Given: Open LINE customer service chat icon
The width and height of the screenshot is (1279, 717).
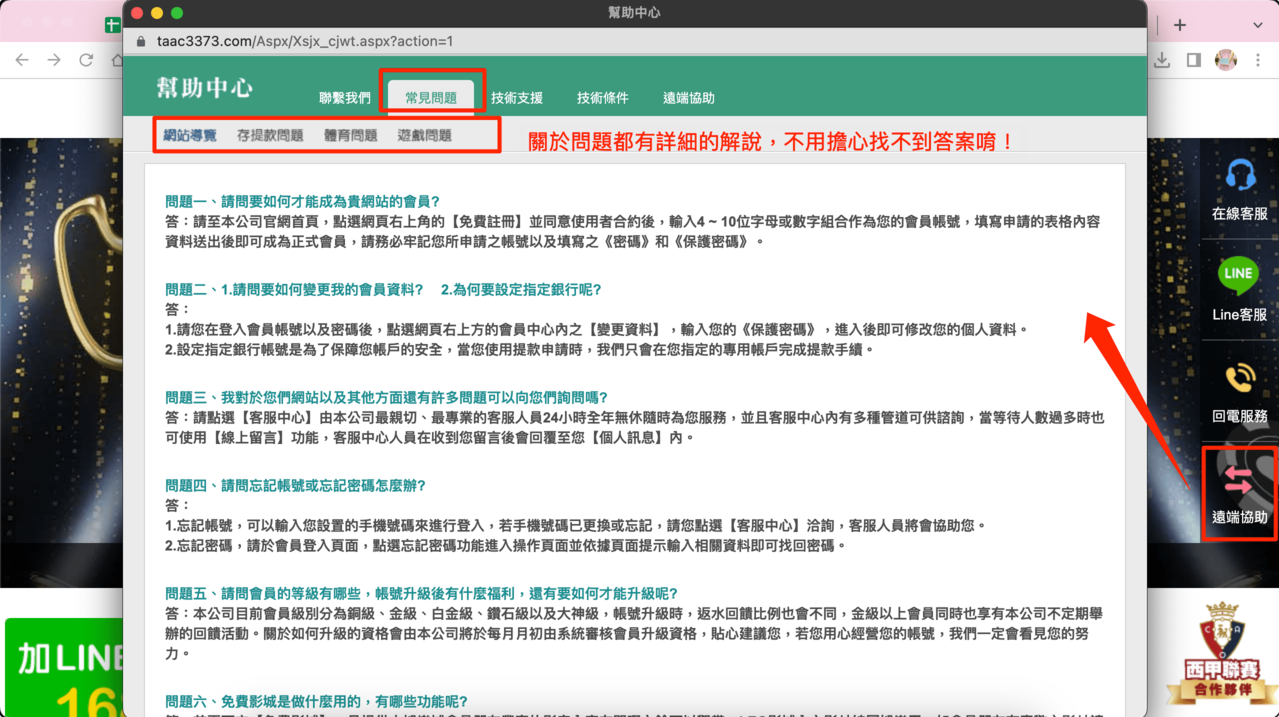Looking at the screenshot, I should (1238, 276).
